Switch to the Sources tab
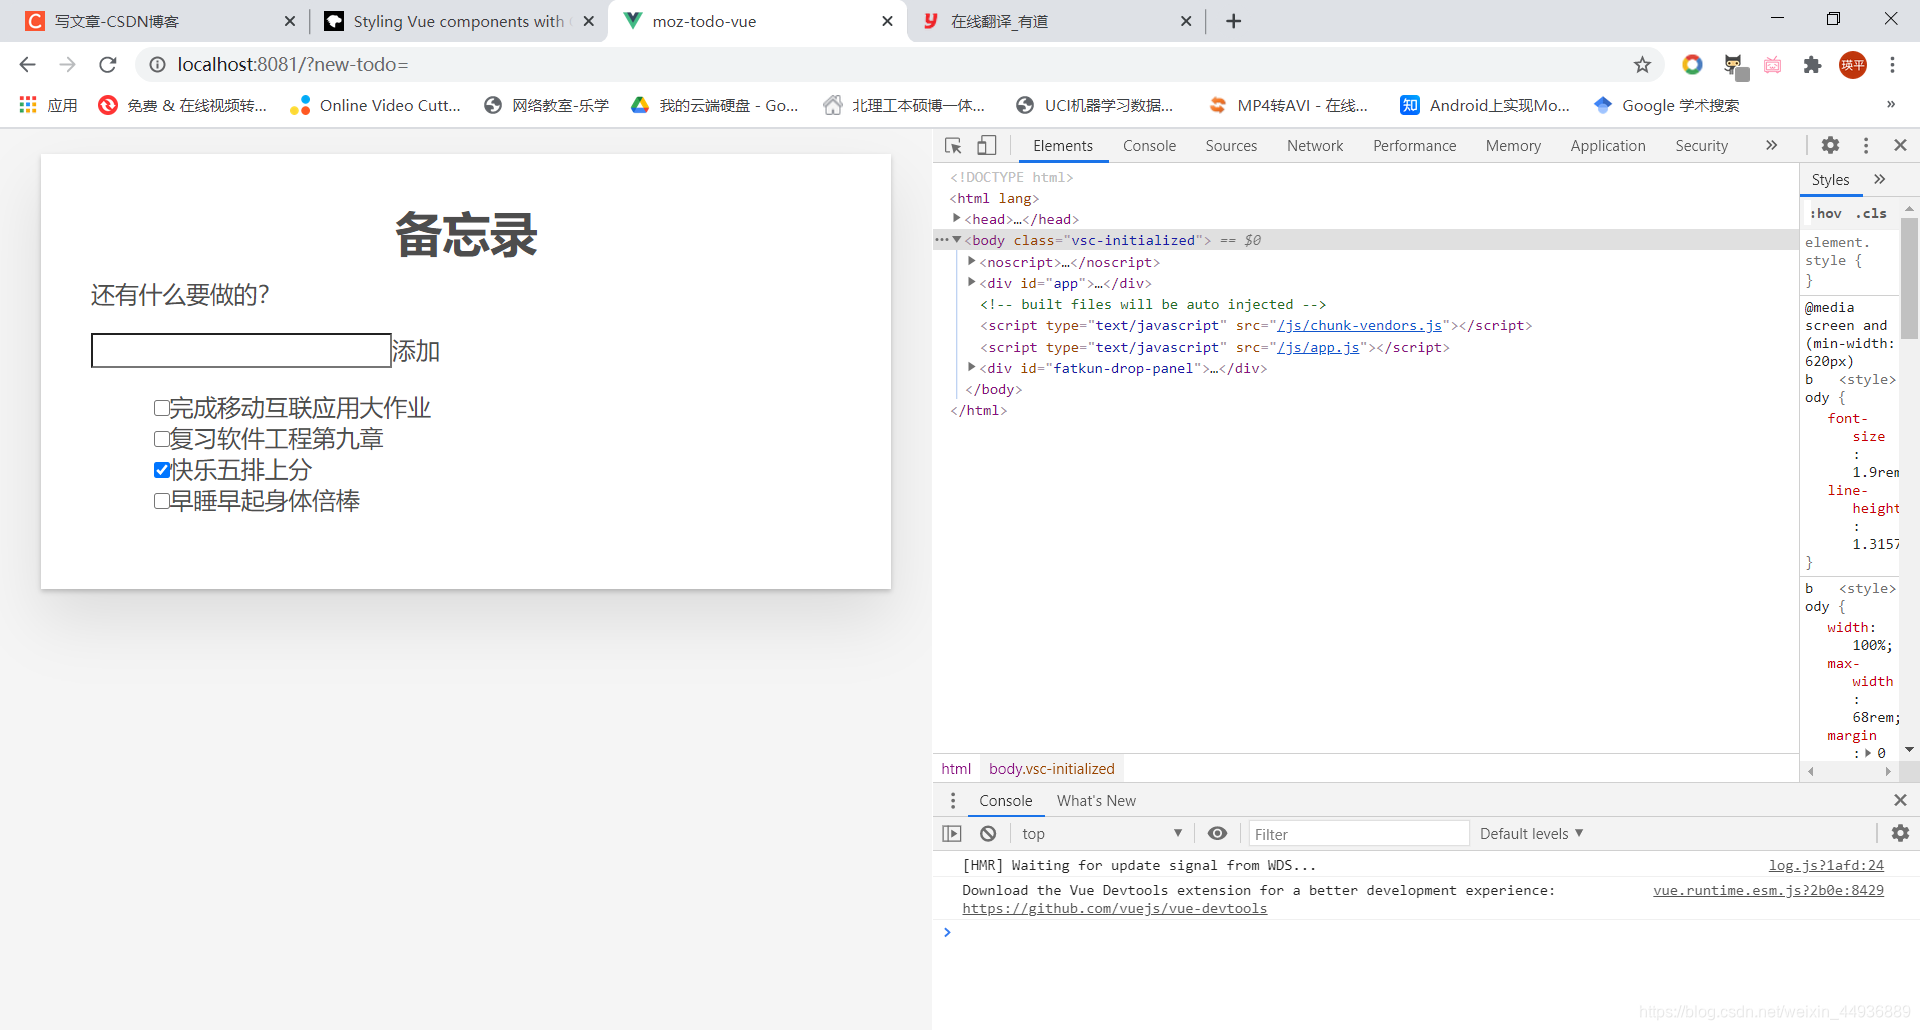1920x1030 pixels. point(1231,146)
